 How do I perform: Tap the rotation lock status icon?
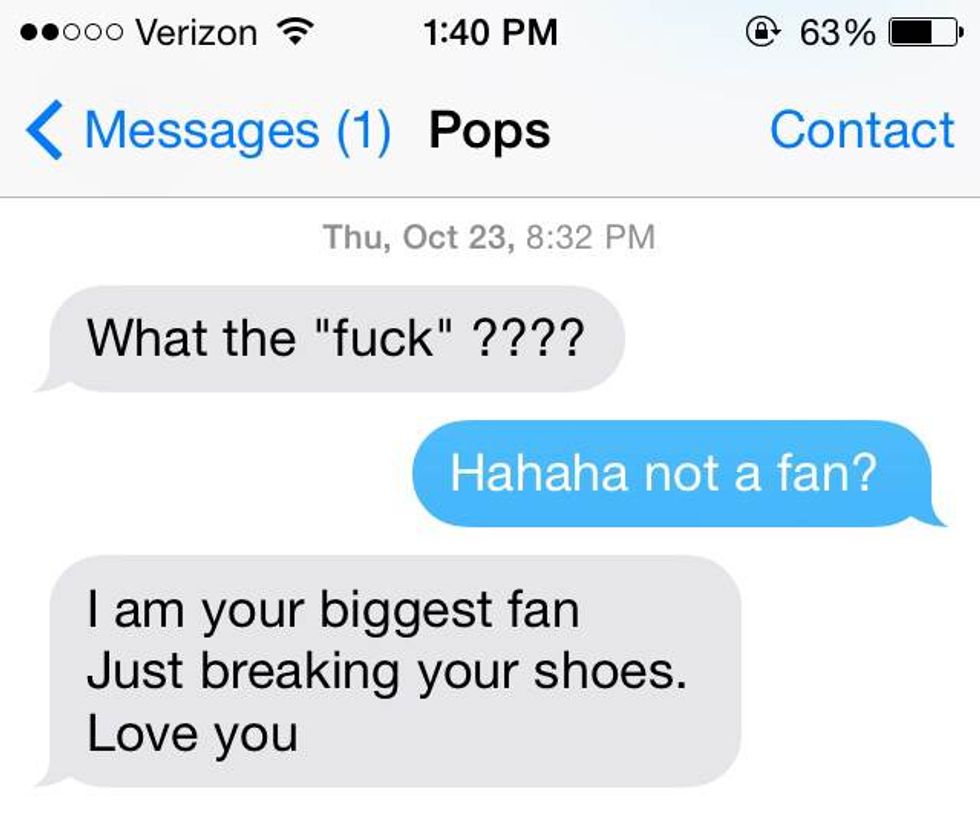point(765,32)
